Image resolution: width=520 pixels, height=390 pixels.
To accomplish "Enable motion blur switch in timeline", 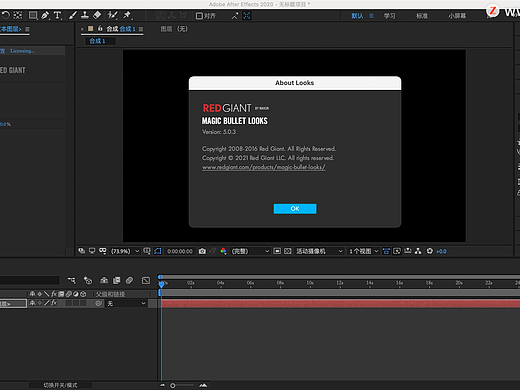I will (x=129, y=280).
